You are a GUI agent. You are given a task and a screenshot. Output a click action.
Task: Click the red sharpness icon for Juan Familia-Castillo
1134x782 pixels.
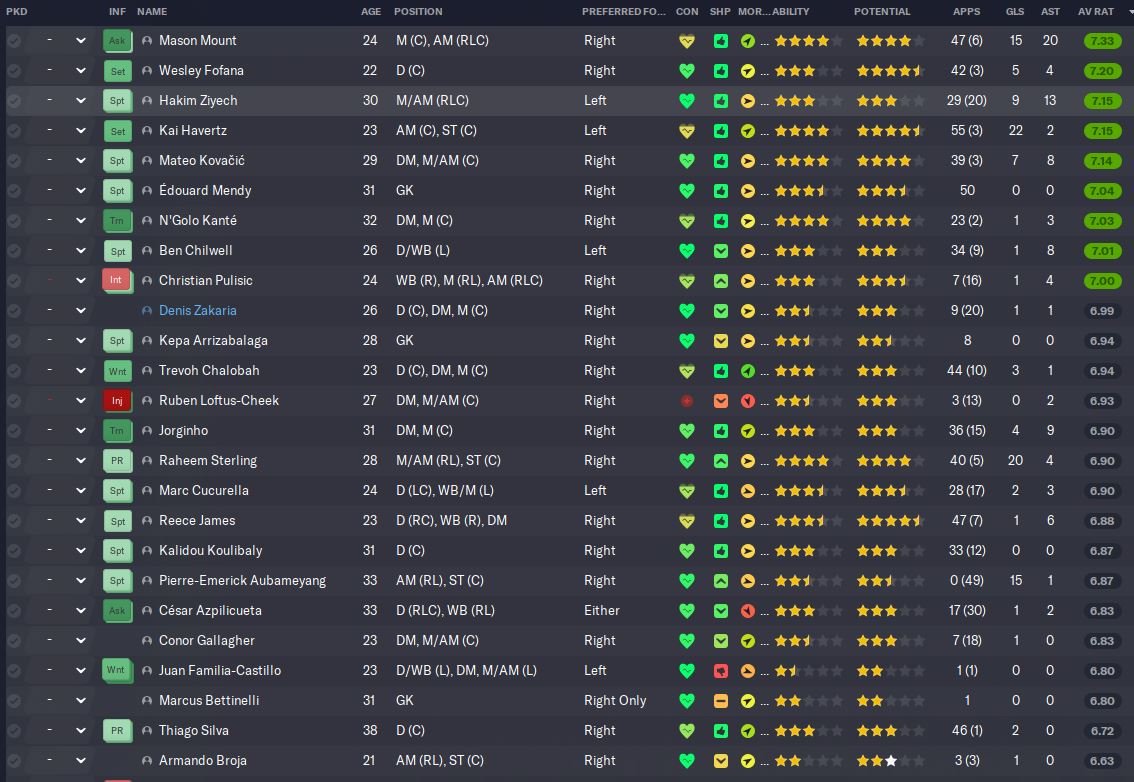(721, 671)
